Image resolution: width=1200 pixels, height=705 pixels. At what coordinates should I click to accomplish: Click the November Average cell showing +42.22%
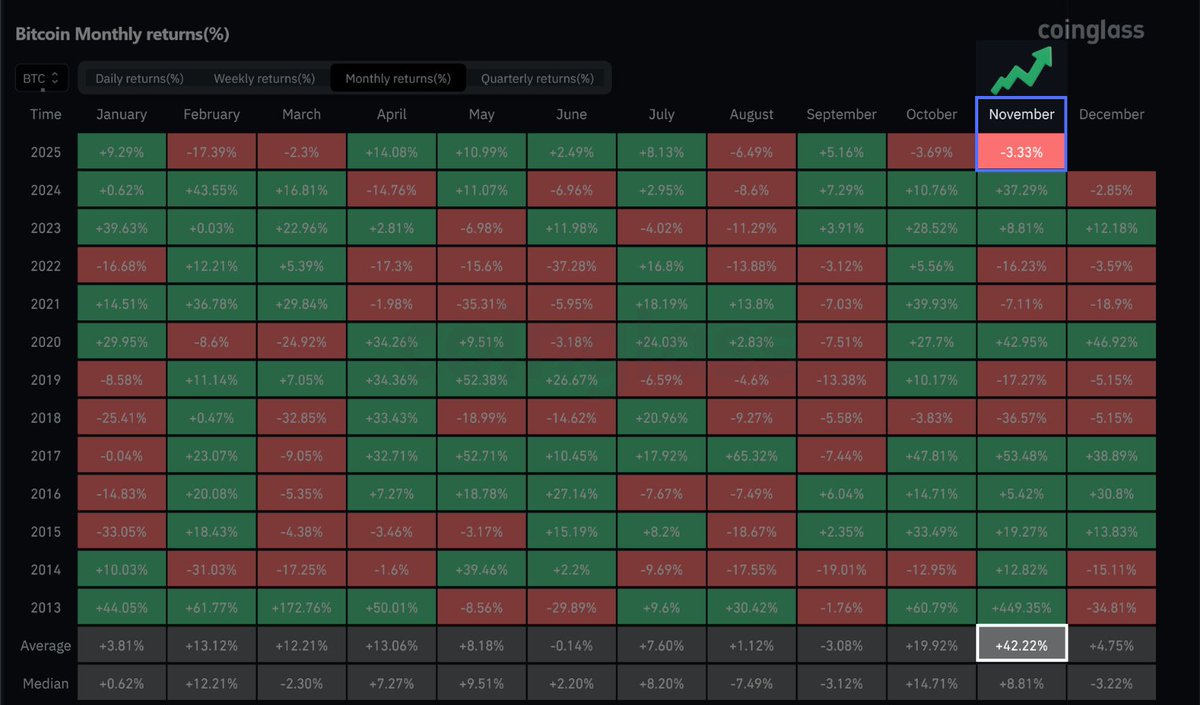click(x=1021, y=644)
